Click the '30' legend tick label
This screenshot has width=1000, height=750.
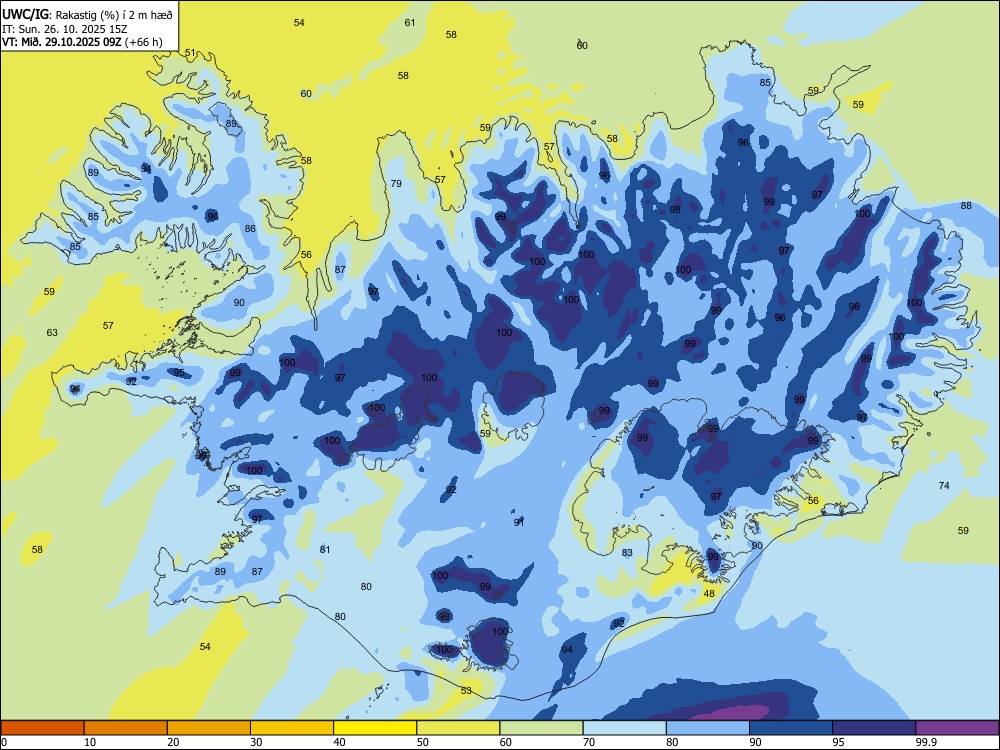coord(256,742)
